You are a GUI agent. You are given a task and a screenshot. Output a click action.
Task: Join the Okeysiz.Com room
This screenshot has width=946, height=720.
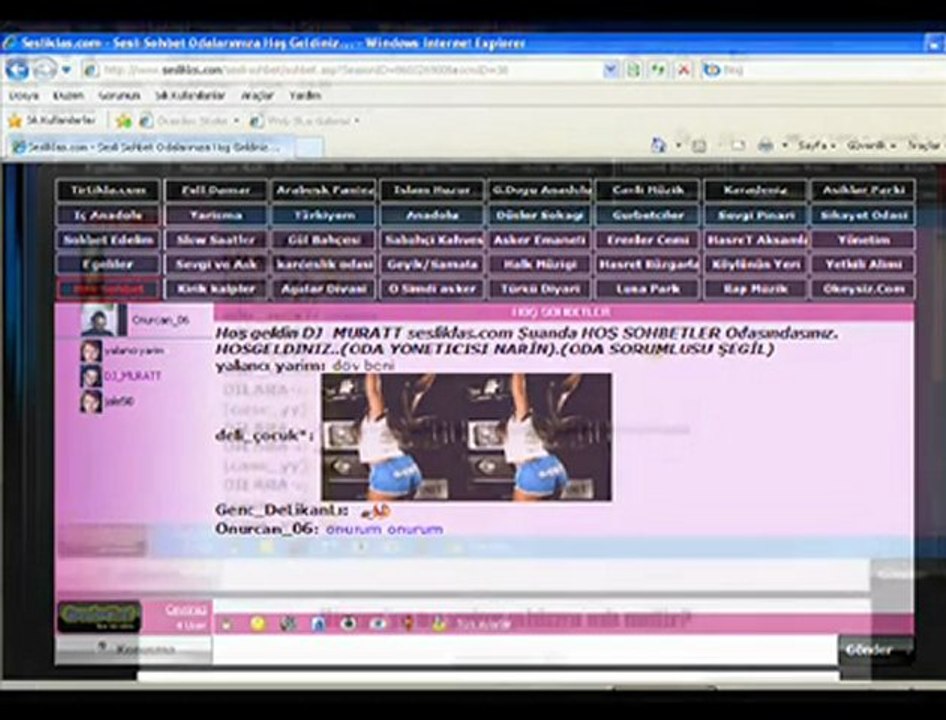point(863,288)
